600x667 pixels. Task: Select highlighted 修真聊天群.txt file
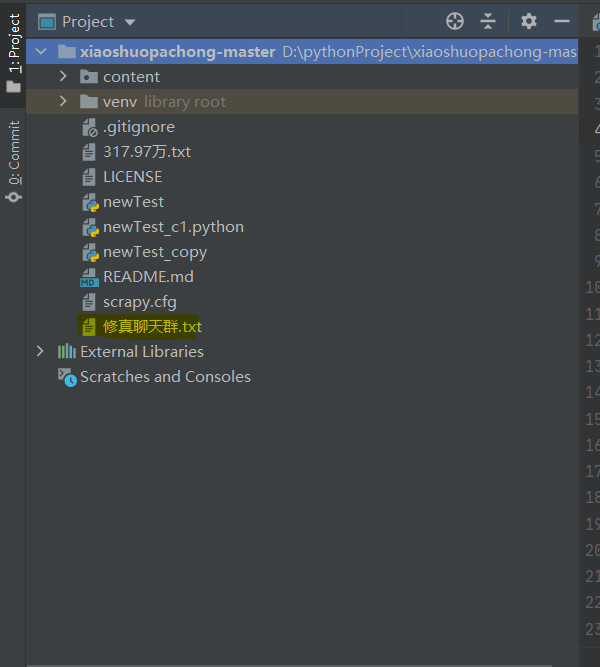point(152,327)
